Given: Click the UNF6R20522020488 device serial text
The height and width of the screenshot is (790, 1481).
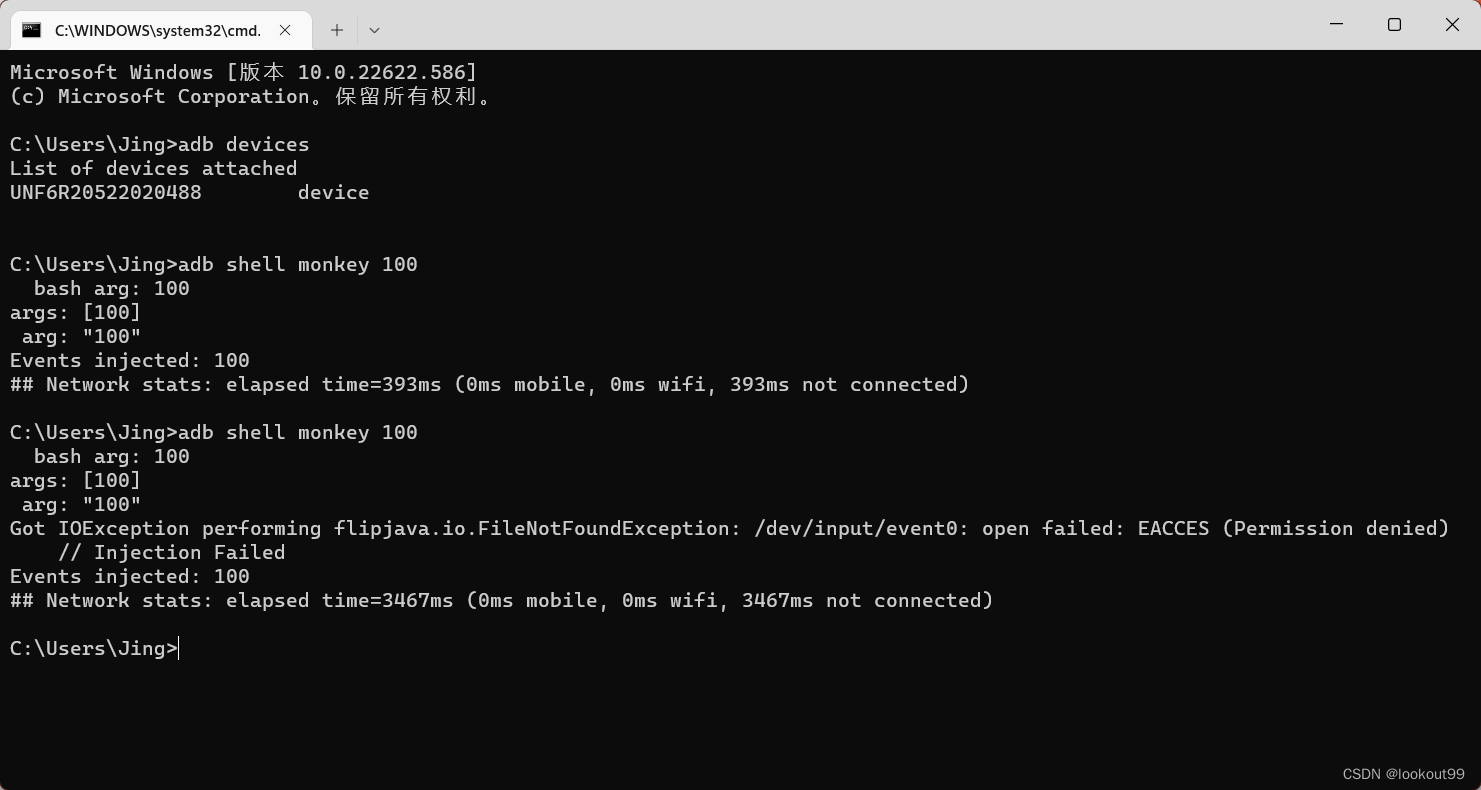Looking at the screenshot, I should pos(105,192).
